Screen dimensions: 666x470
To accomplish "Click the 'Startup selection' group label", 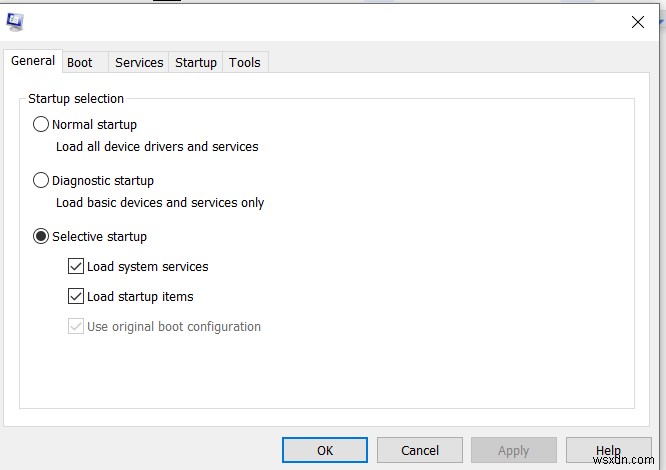I will tap(76, 99).
